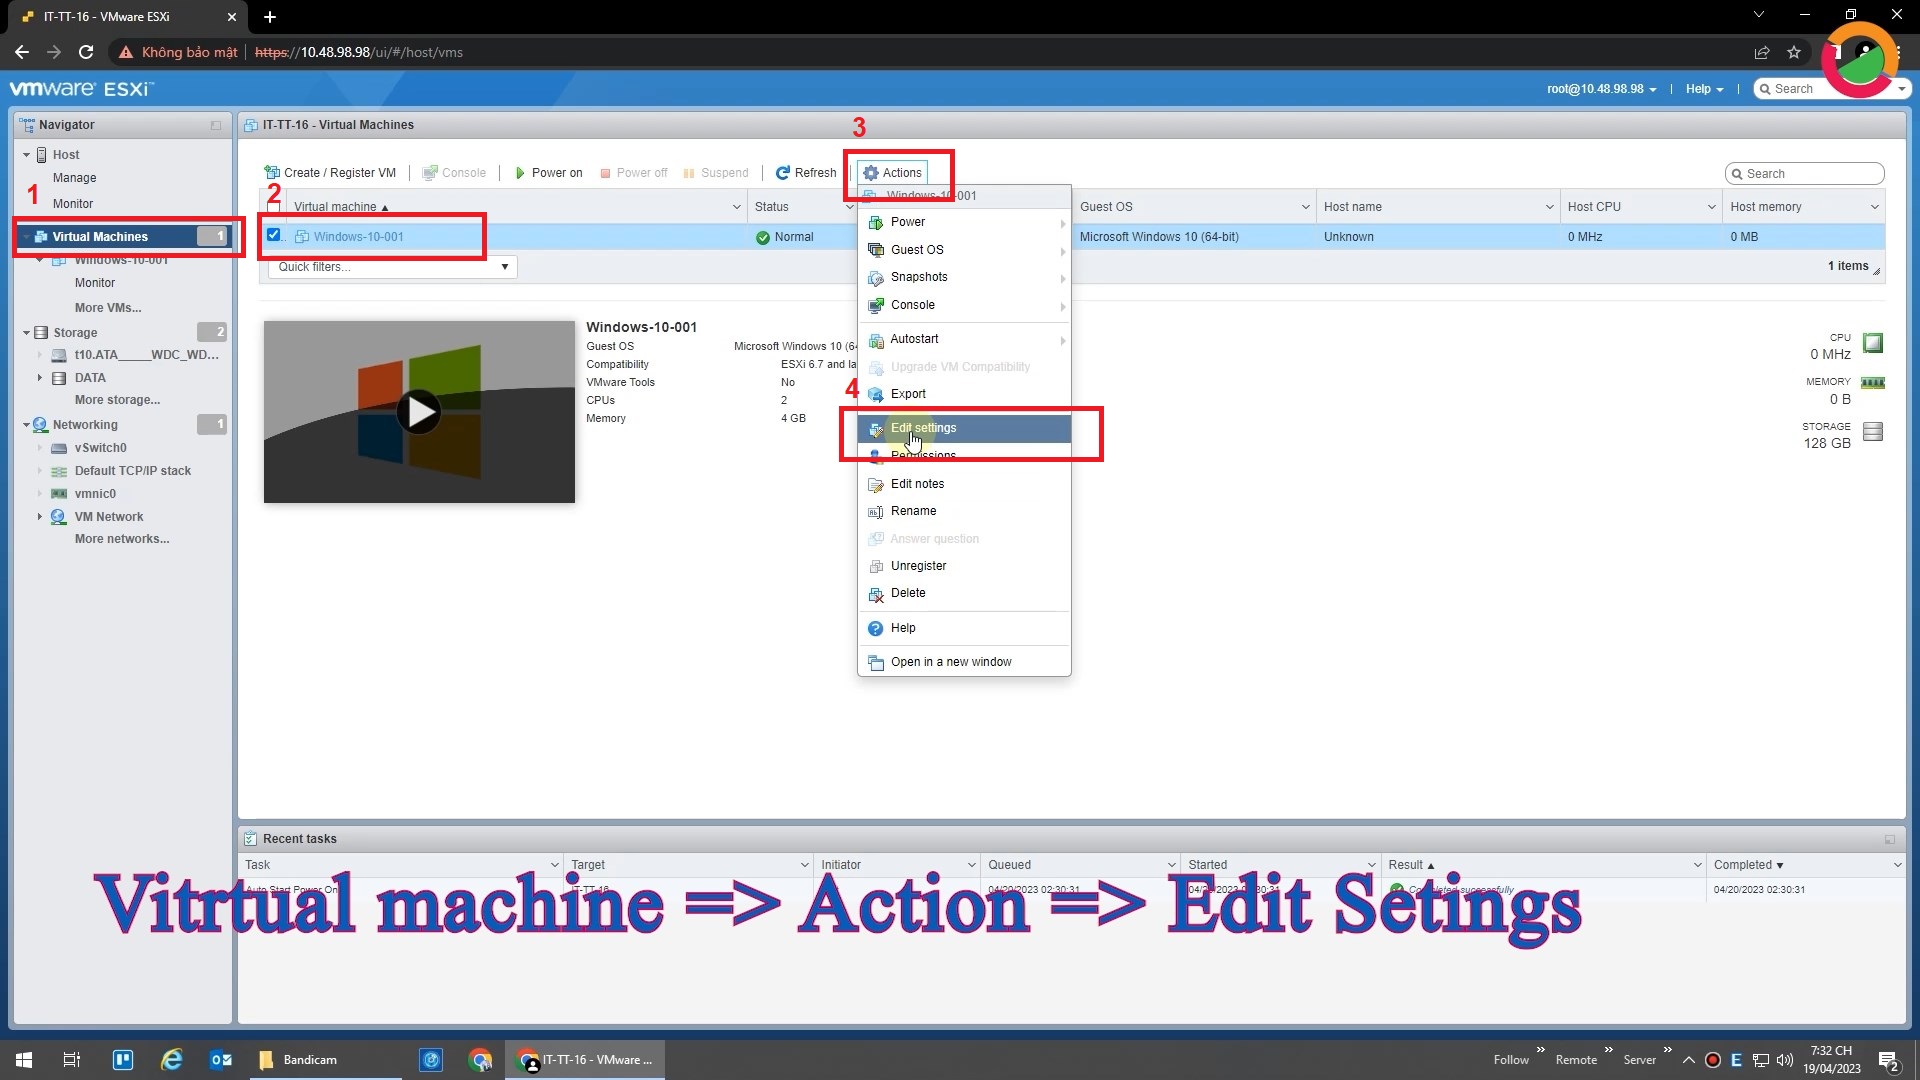Select Permissions from Actions menu
Screen dimensions: 1920x1080
point(923,454)
